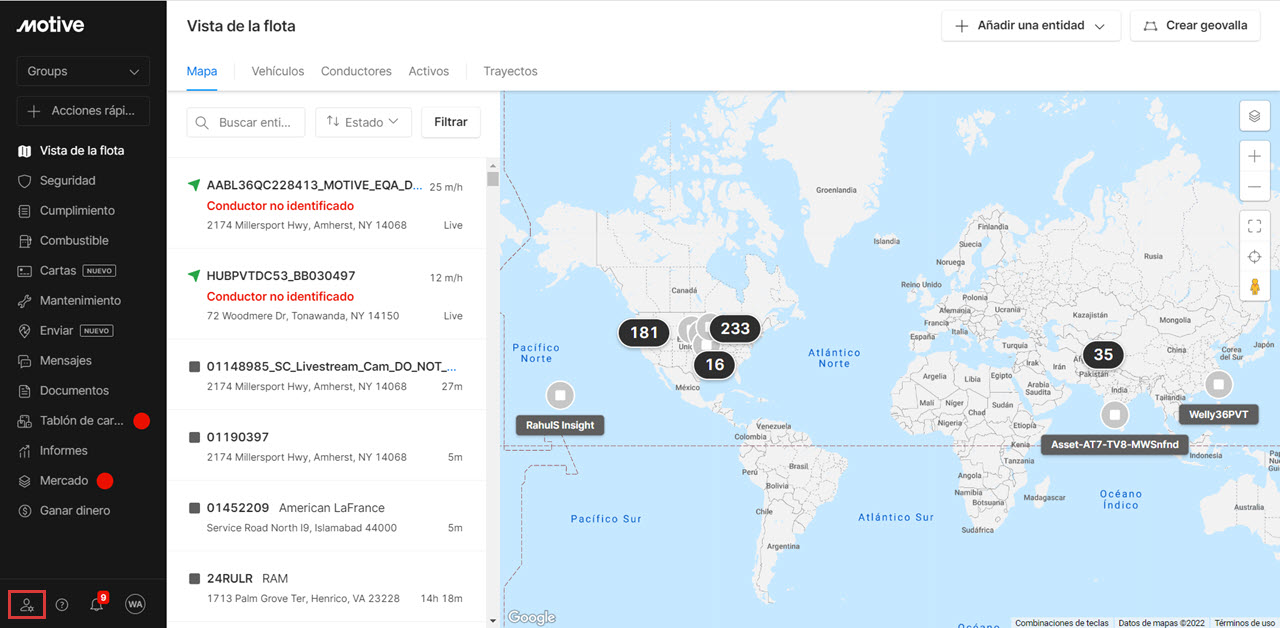
Task: Switch to the Trayectos tab
Action: 510,71
